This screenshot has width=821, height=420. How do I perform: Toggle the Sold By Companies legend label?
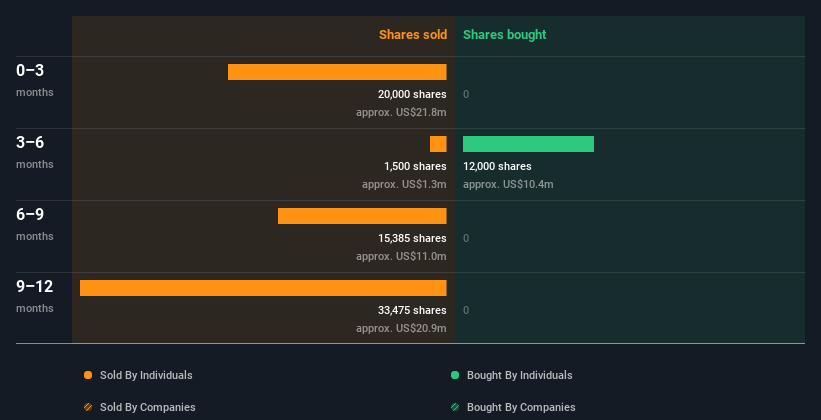tap(148, 407)
